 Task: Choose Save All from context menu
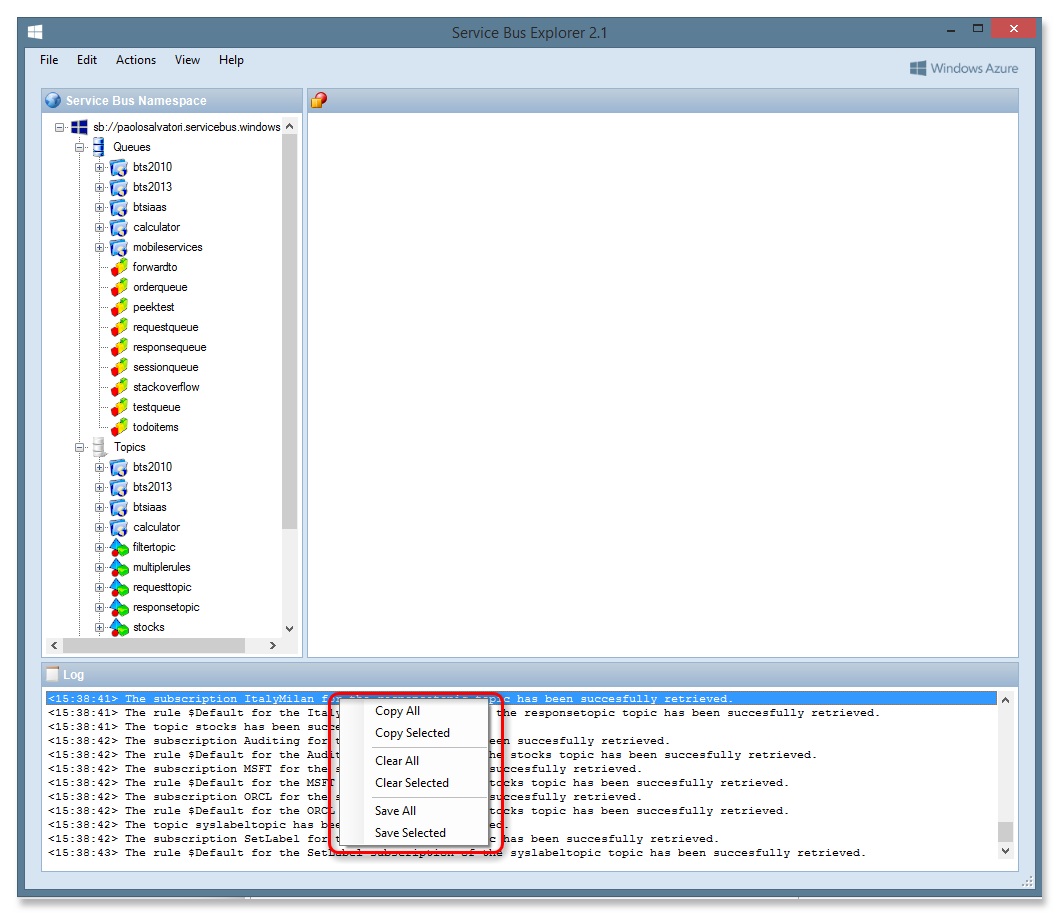(413, 811)
